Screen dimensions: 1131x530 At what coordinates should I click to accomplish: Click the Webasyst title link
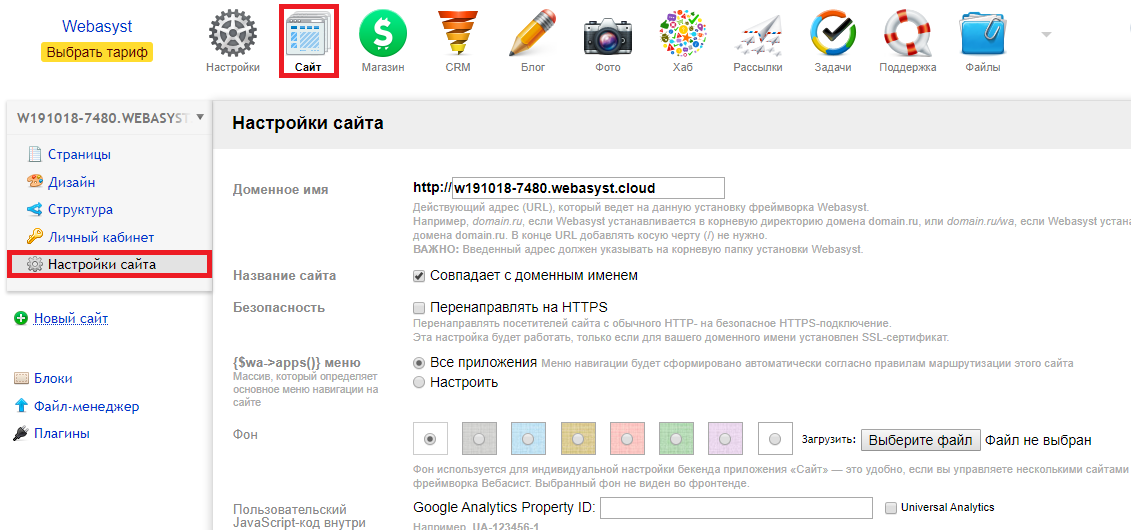pyautogui.click(x=97, y=27)
